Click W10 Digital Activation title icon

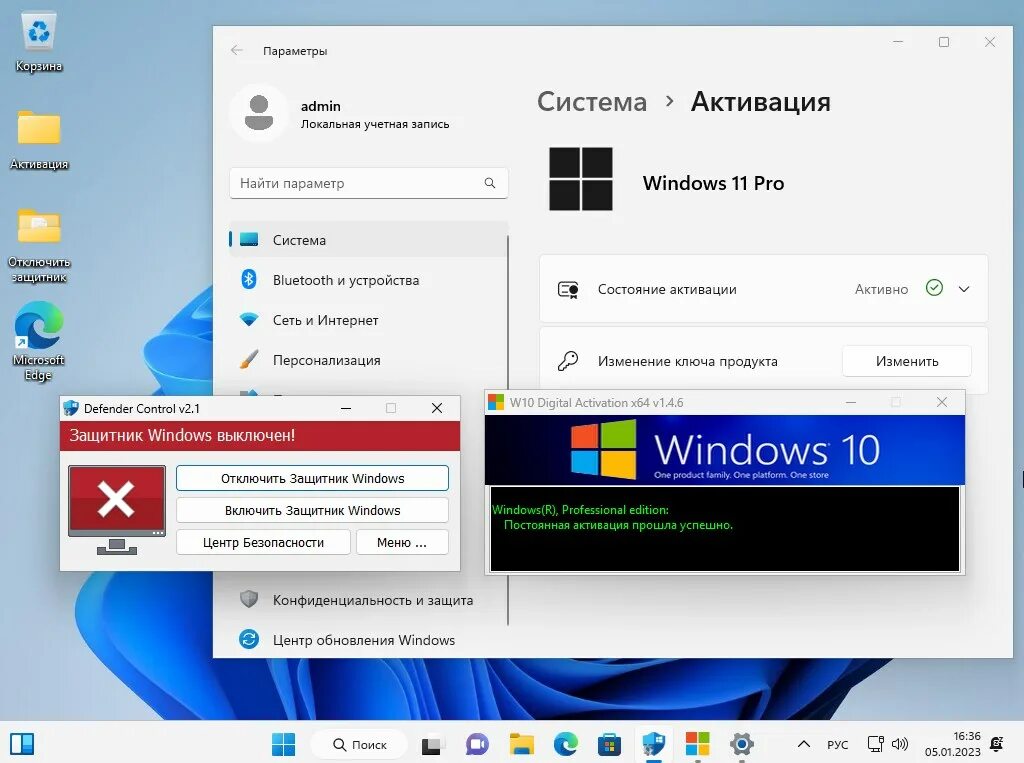[496, 402]
